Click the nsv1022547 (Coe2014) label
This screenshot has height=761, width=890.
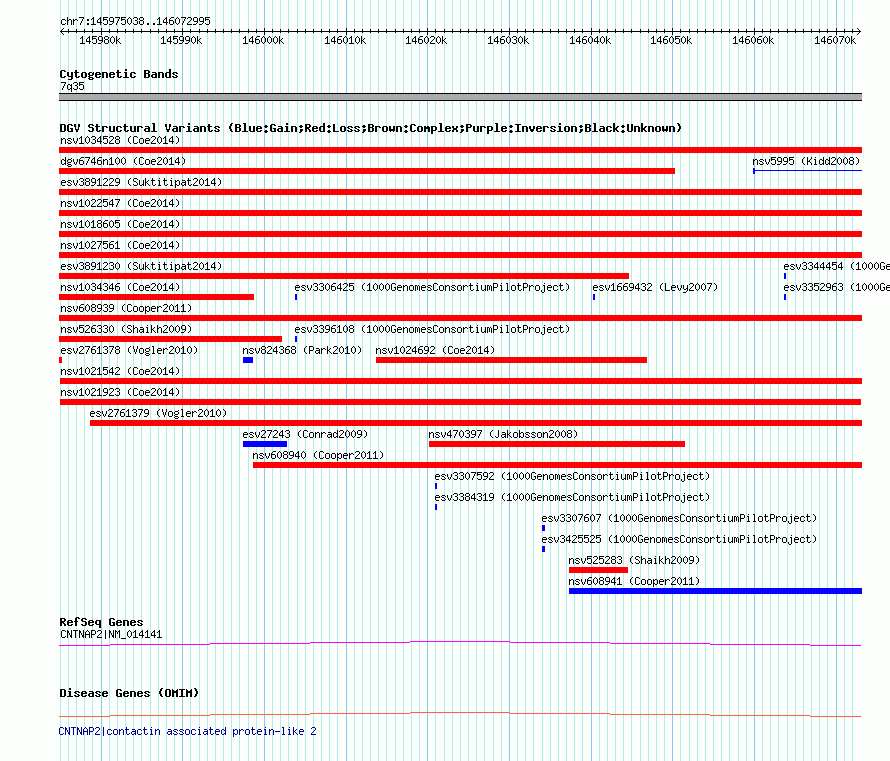120,203
